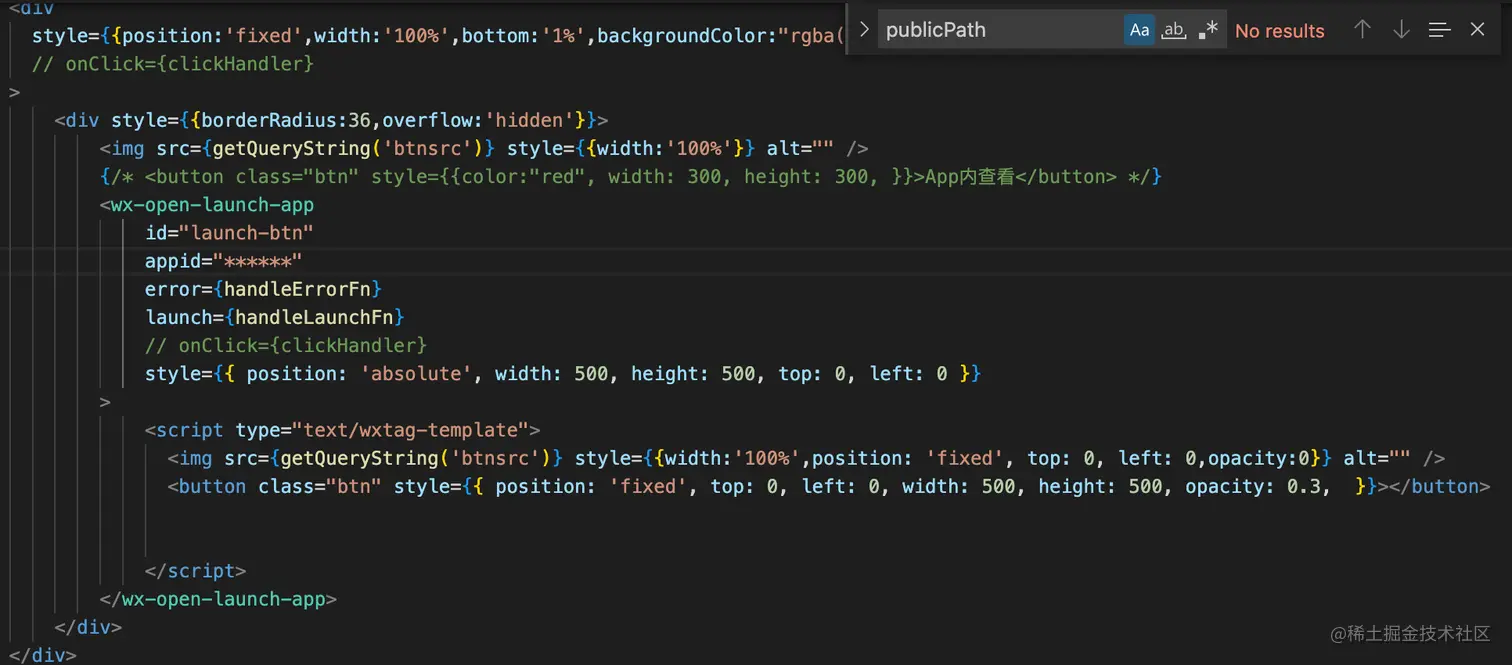Viewport: 1512px width, 665px height.
Task: Click script type="text/wxtag-template" line
Action: tap(342, 430)
